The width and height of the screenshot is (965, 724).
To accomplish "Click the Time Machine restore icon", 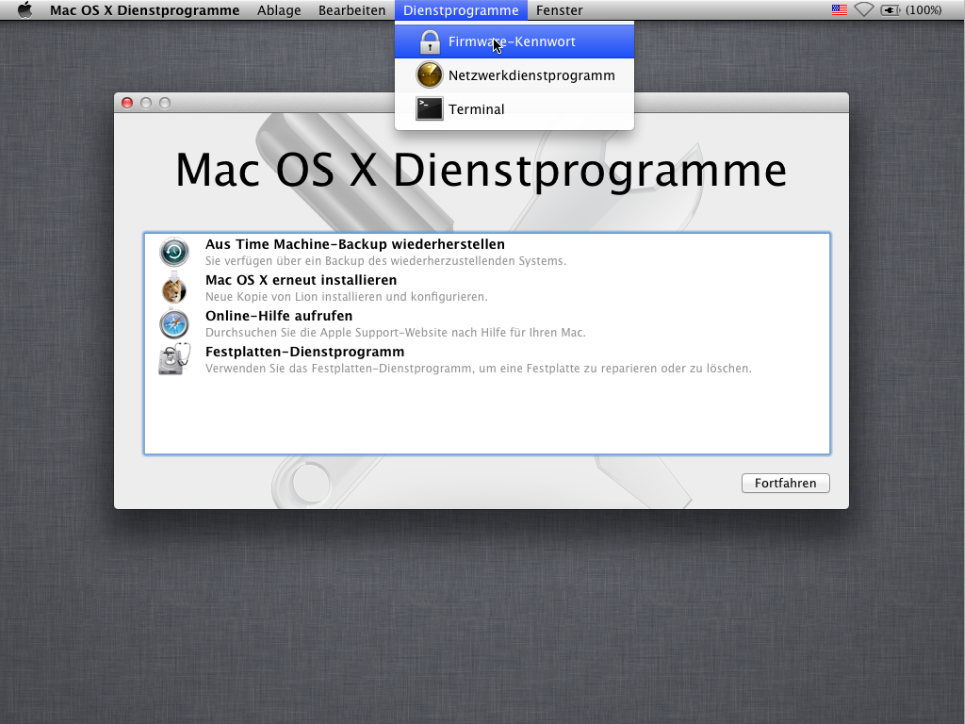I will point(174,252).
